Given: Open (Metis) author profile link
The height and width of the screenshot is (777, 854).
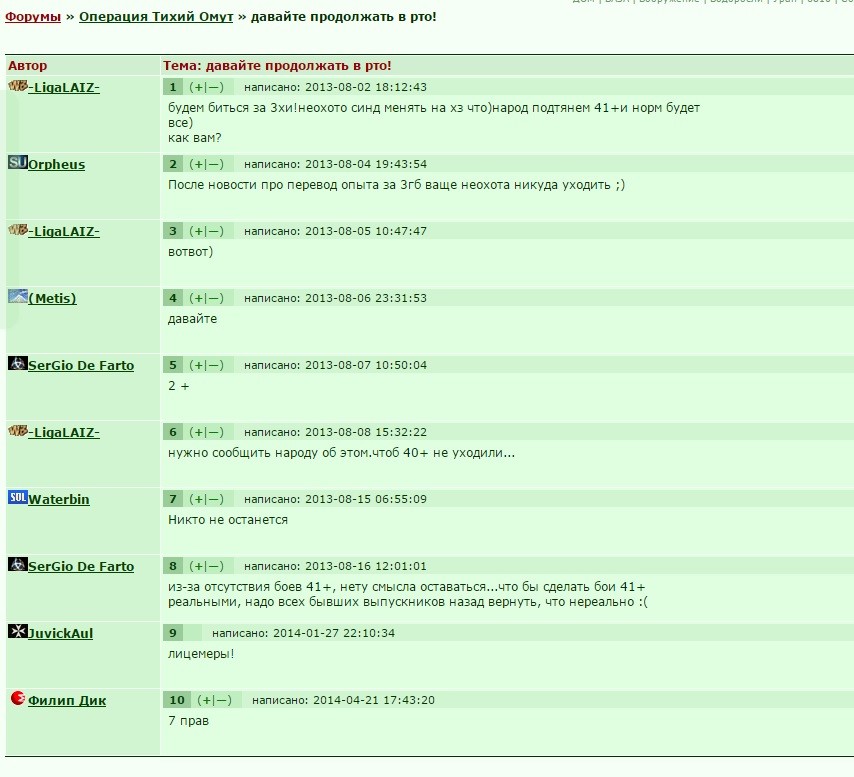Looking at the screenshot, I should point(52,298).
